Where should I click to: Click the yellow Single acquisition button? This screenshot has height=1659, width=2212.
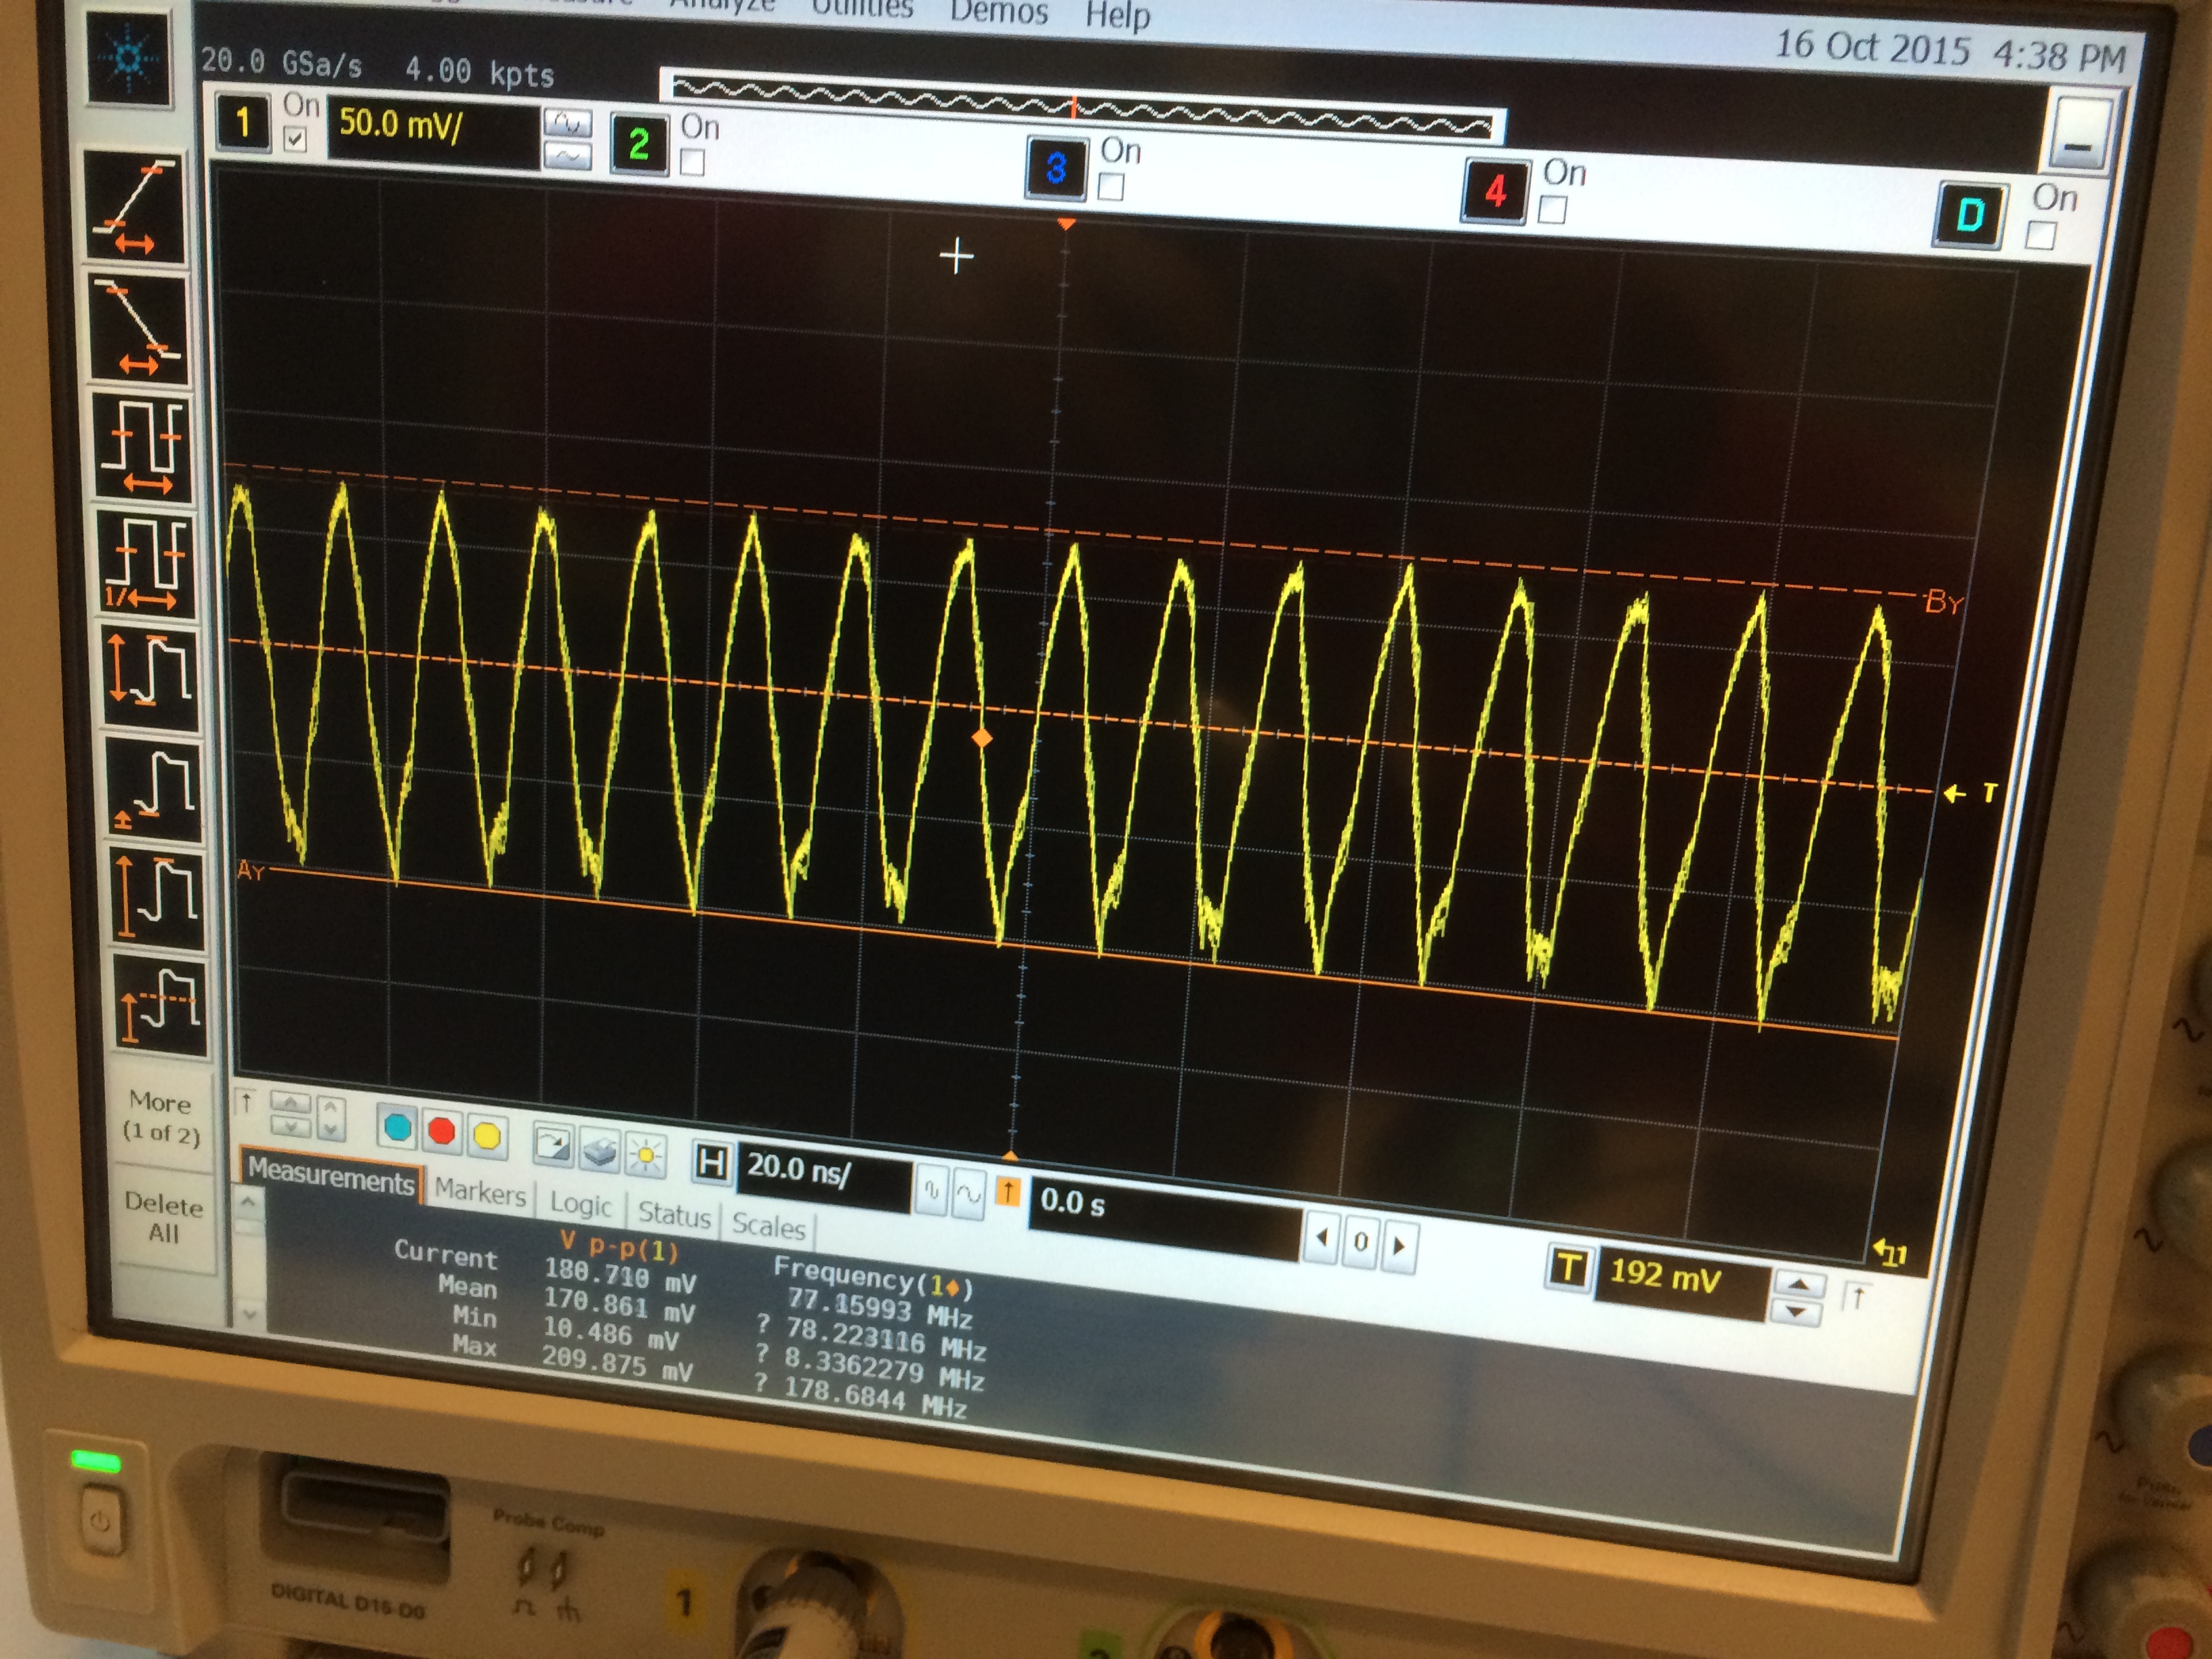[x=487, y=1136]
